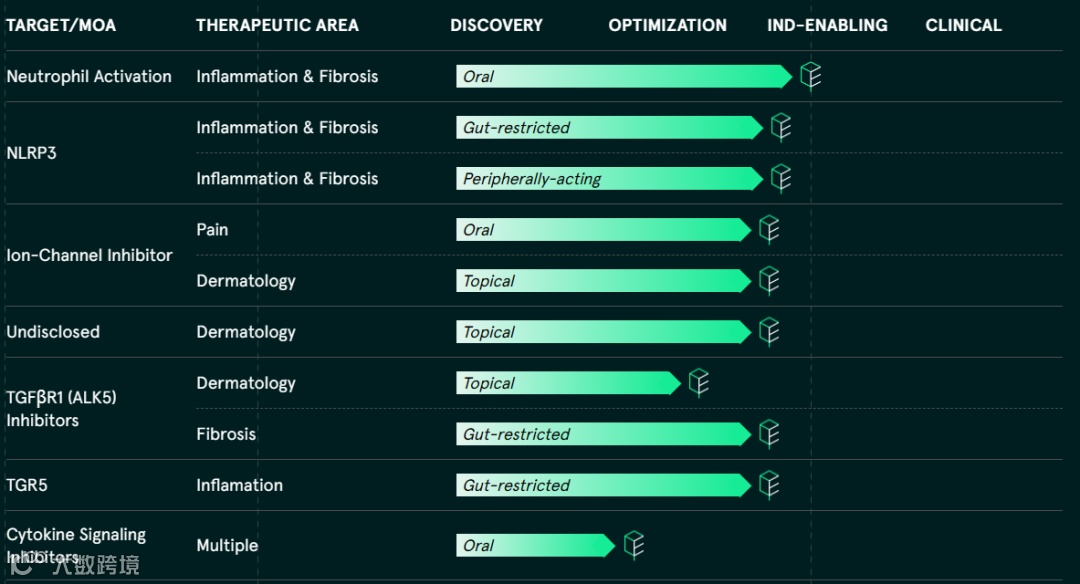Click the logo icon in the Fibrosis row
This screenshot has width=1080, height=584.
(769, 434)
